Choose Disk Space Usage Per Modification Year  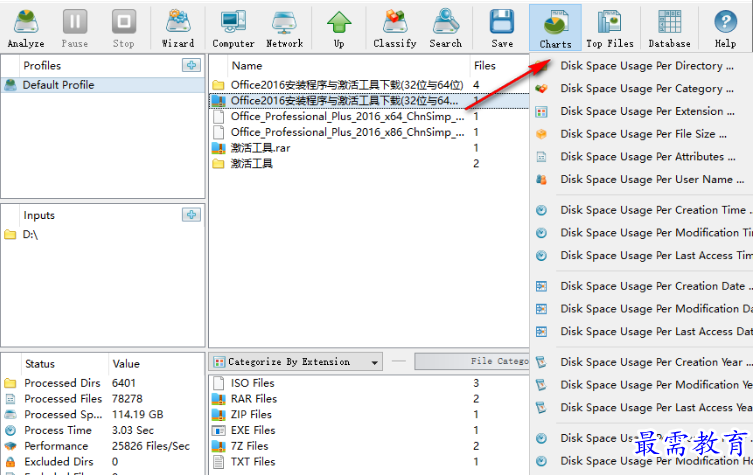[x=642, y=385]
